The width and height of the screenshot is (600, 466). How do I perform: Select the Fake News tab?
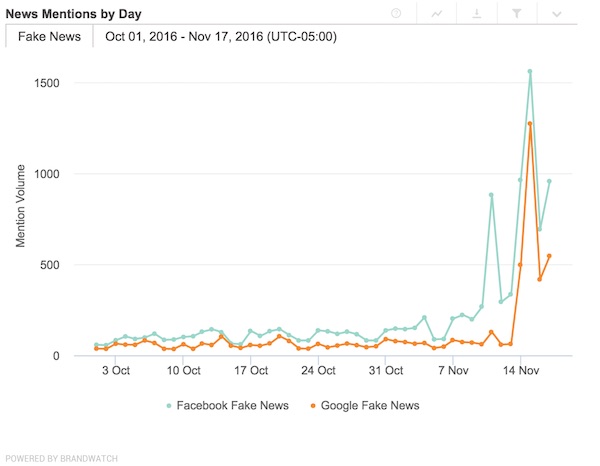pyautogui.click(x=50, y=36)
